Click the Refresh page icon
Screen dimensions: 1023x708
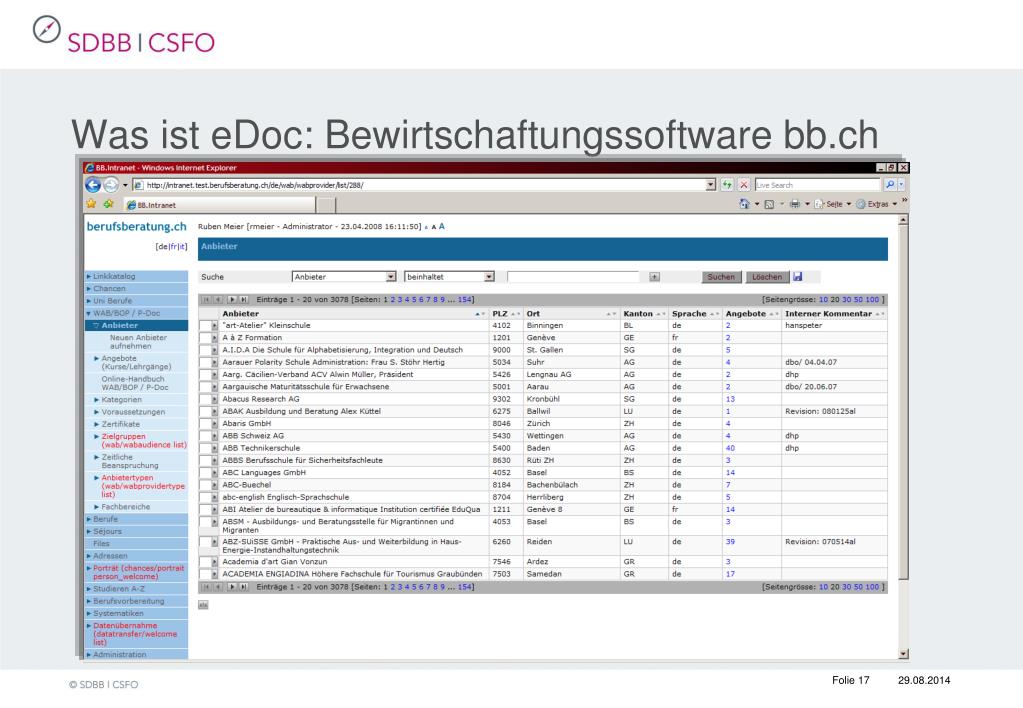727,185
